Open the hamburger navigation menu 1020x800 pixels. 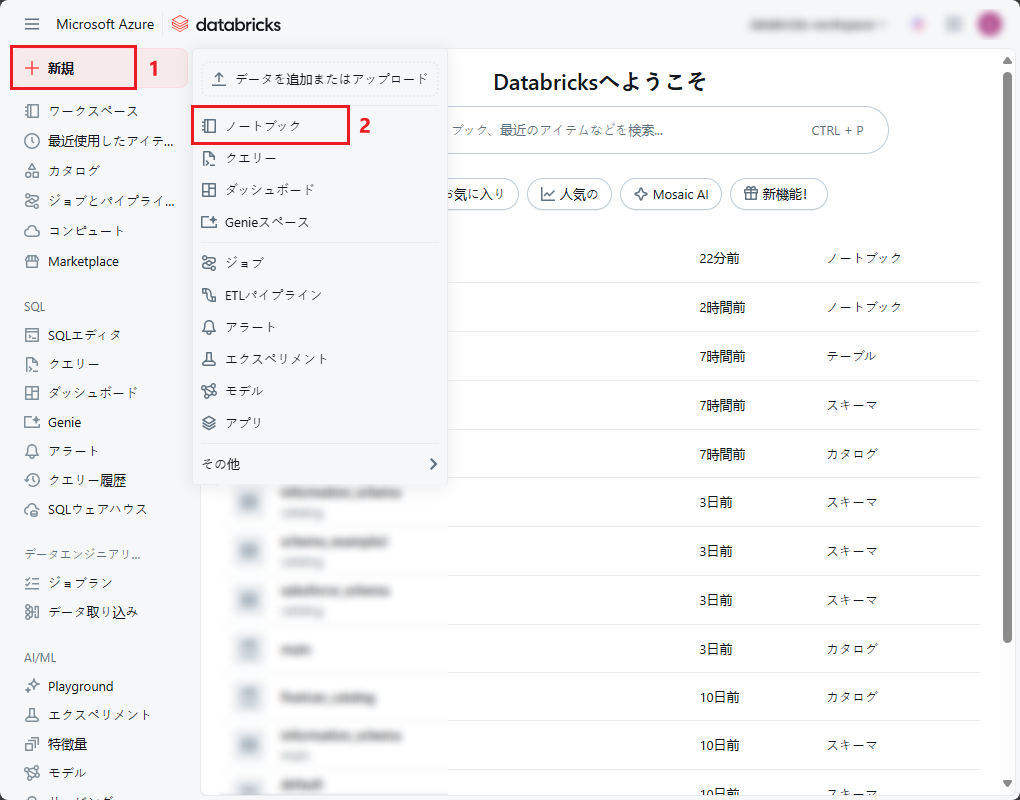coord(32,24)
